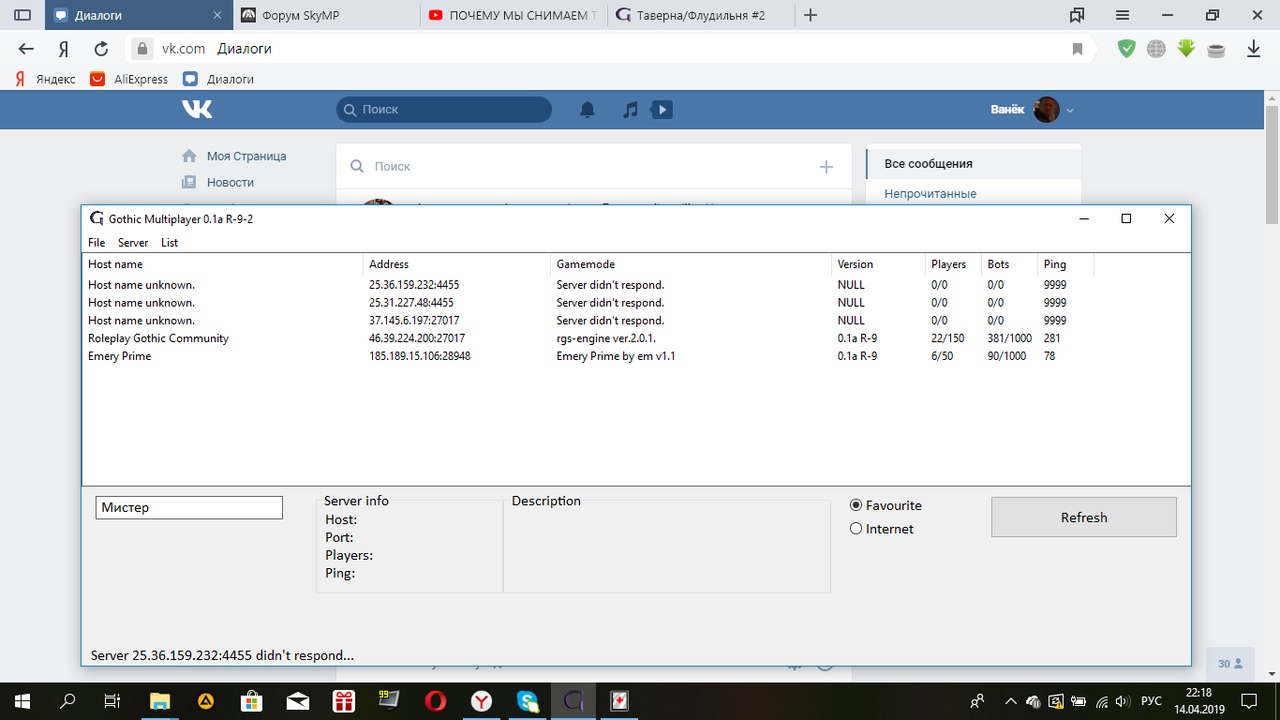Select the Internet radio button
The width and height of the screenshot is (1280, 720).
856,529
